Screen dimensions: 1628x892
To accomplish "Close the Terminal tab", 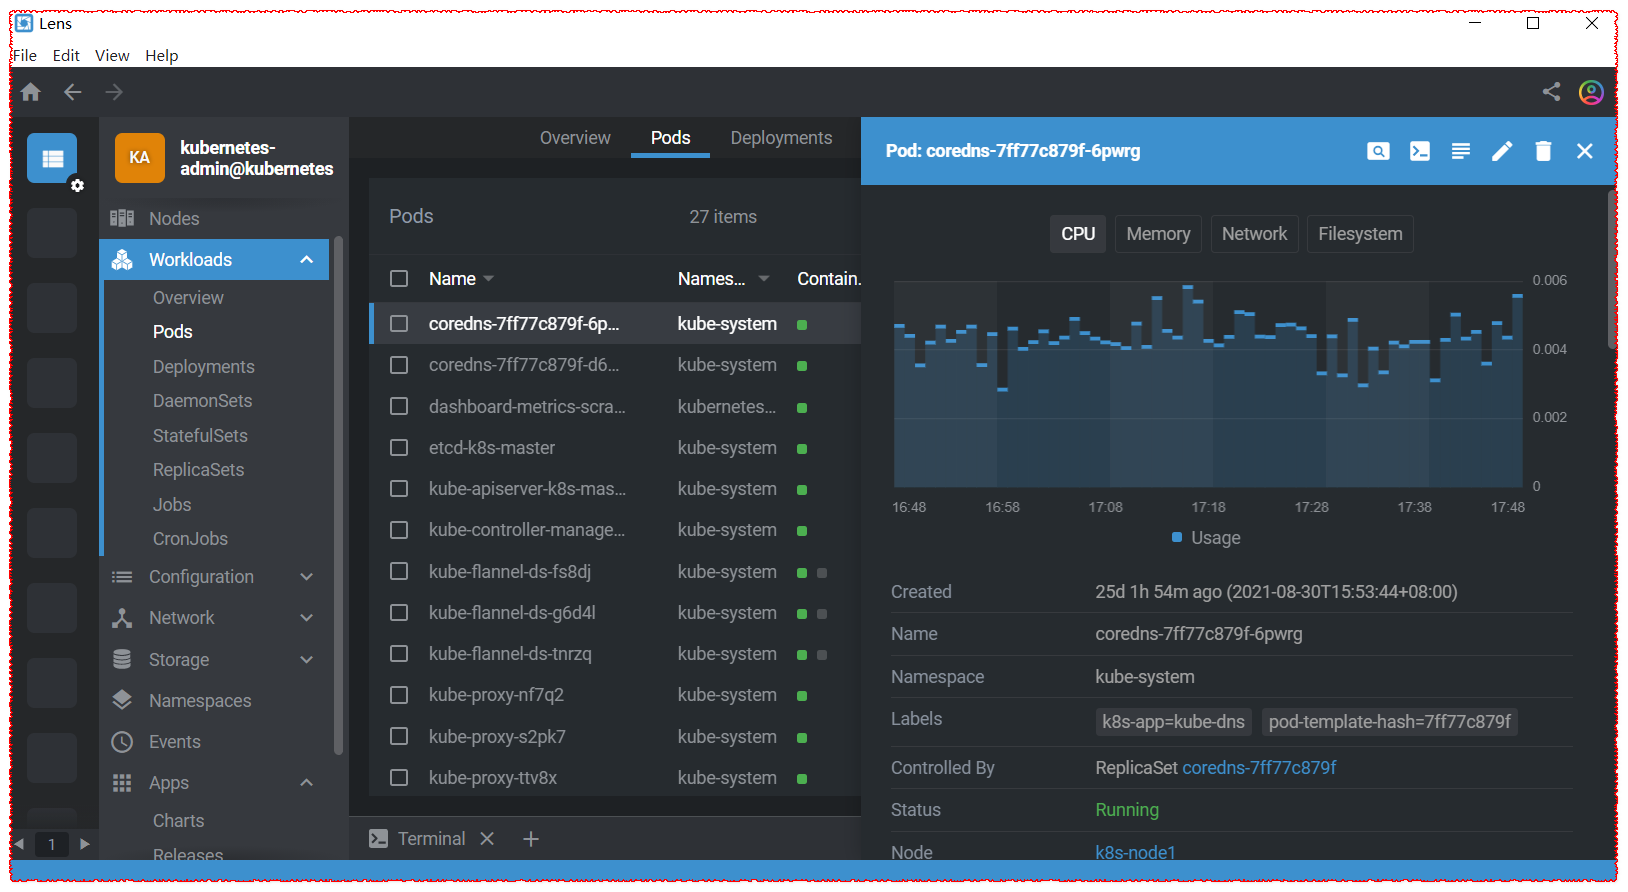I will (487, 839).
